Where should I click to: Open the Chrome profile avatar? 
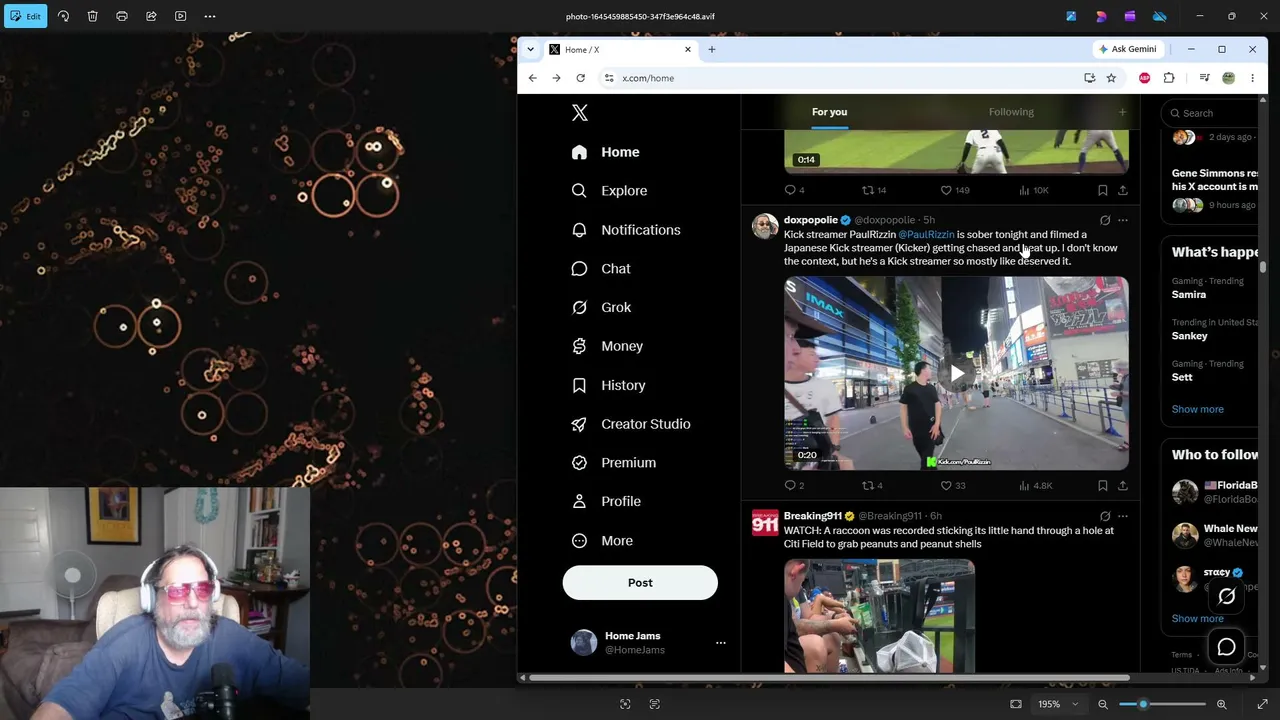[1228, 78]
